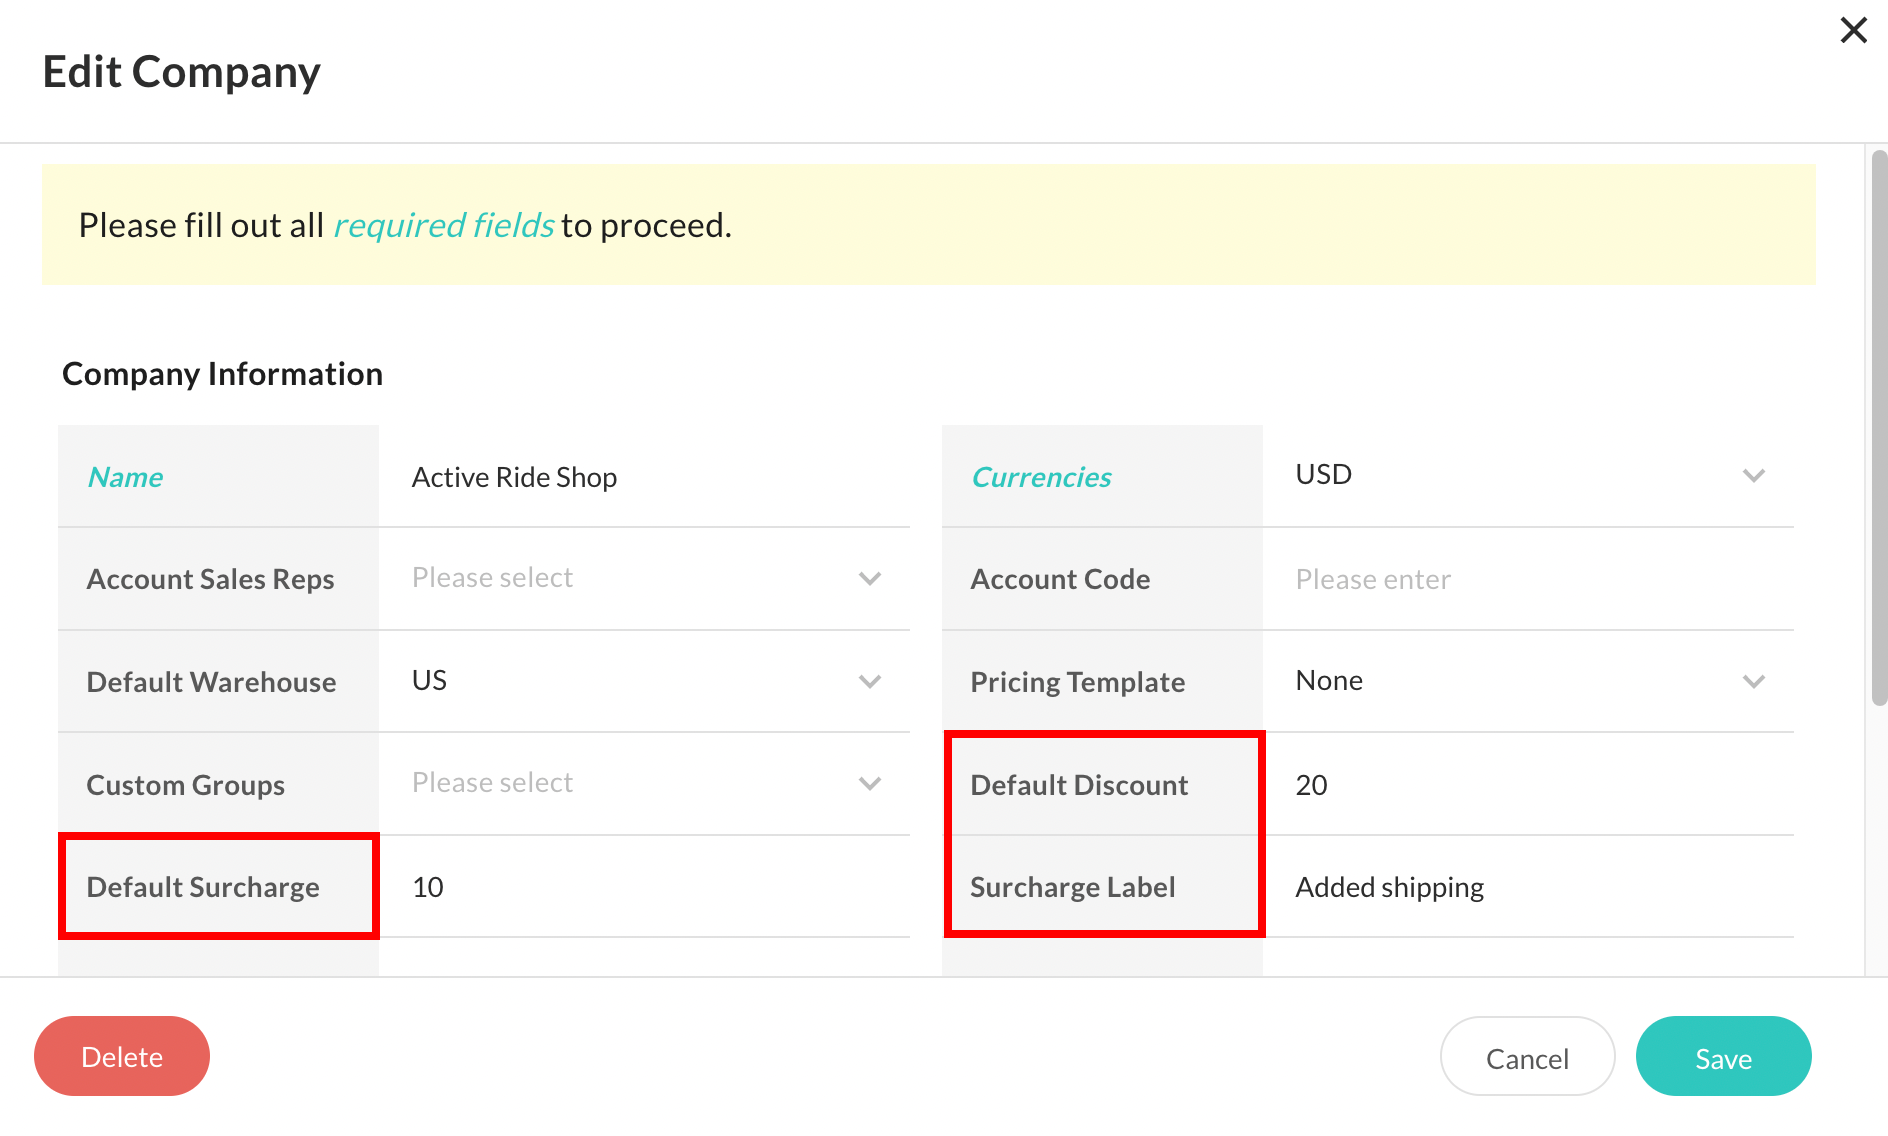Click the Pricing Template chevron arrow
This screenshot has height=1136, width=1888.
coord(1753,681)
